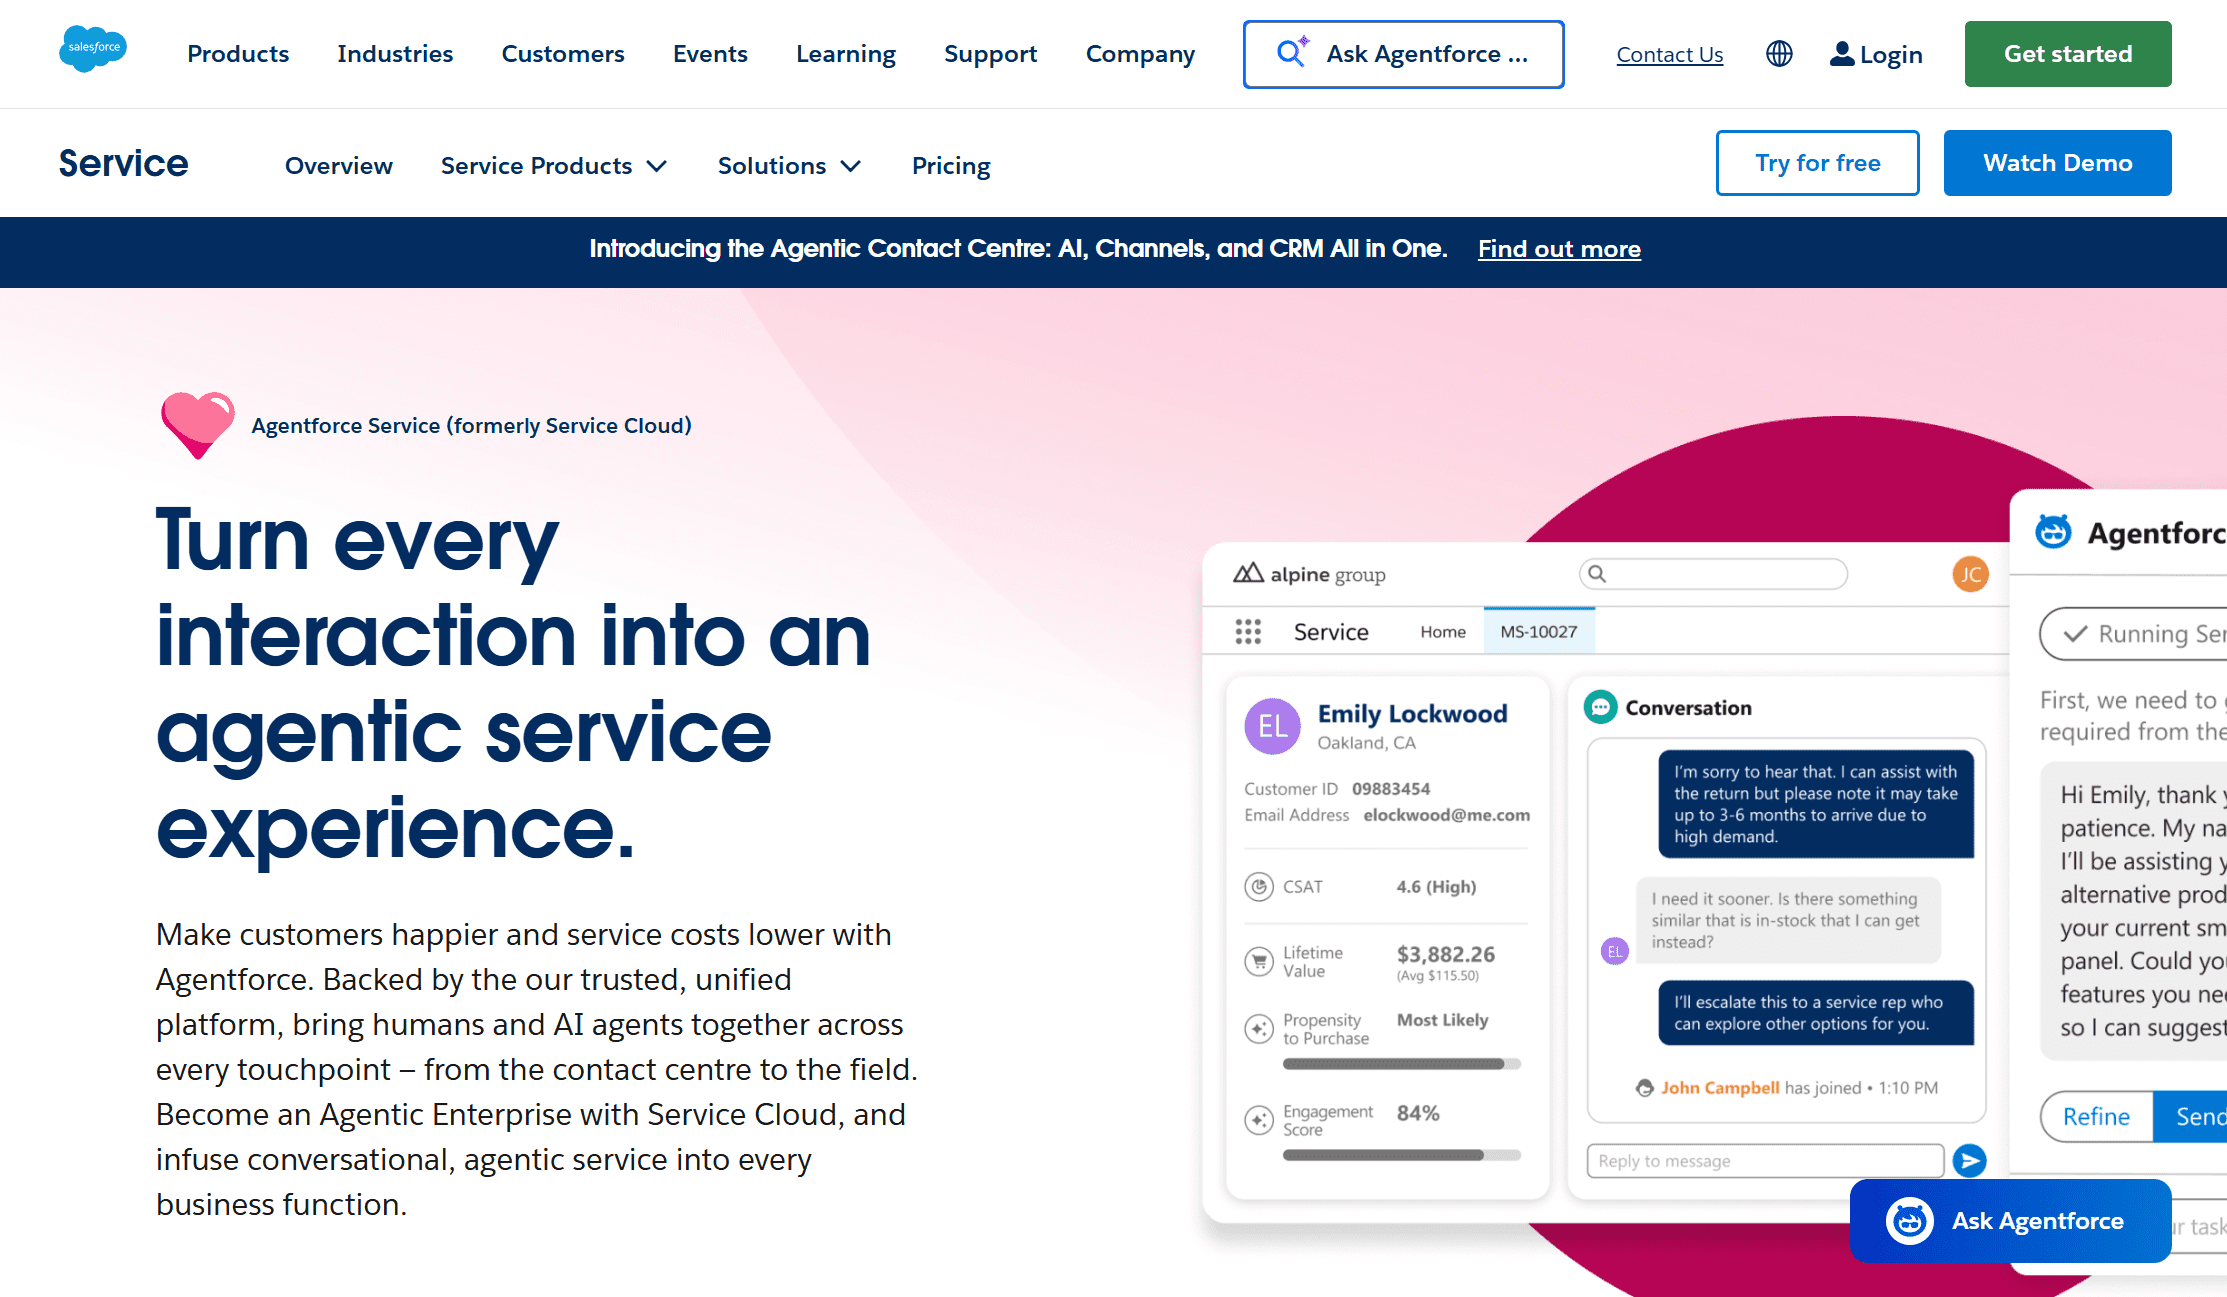Click the Ask Agentforce search field

pyautogui.click(x=1404, y=54)
